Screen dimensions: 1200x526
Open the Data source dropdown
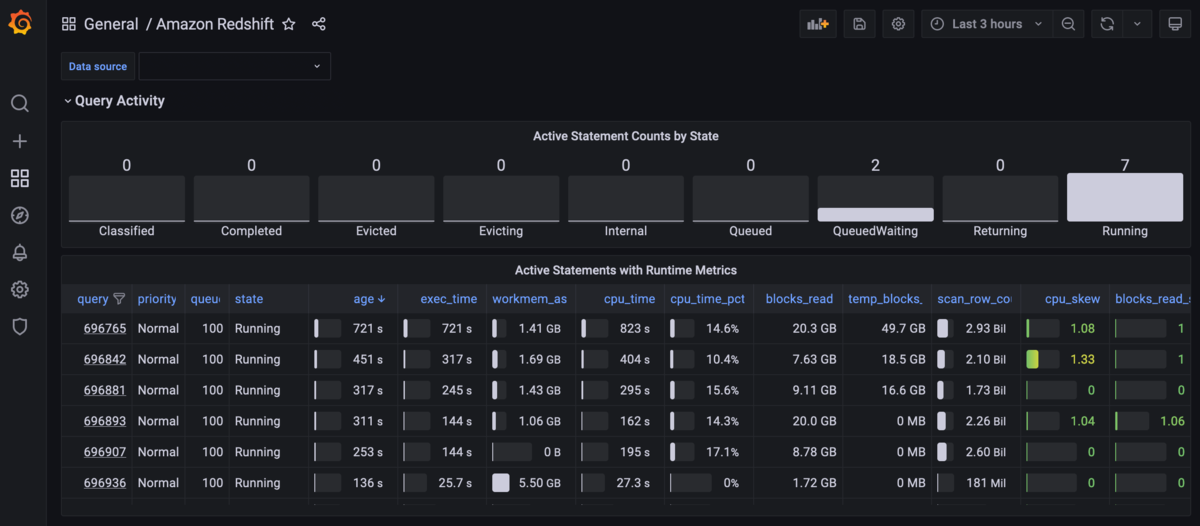coord(234,66)
